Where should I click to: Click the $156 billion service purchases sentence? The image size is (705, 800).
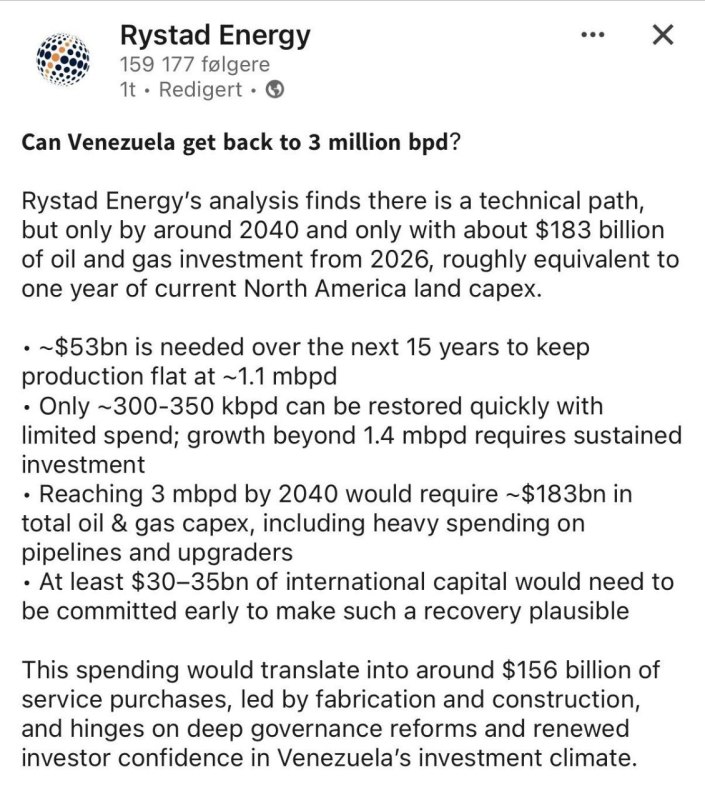tap(340, 670)
